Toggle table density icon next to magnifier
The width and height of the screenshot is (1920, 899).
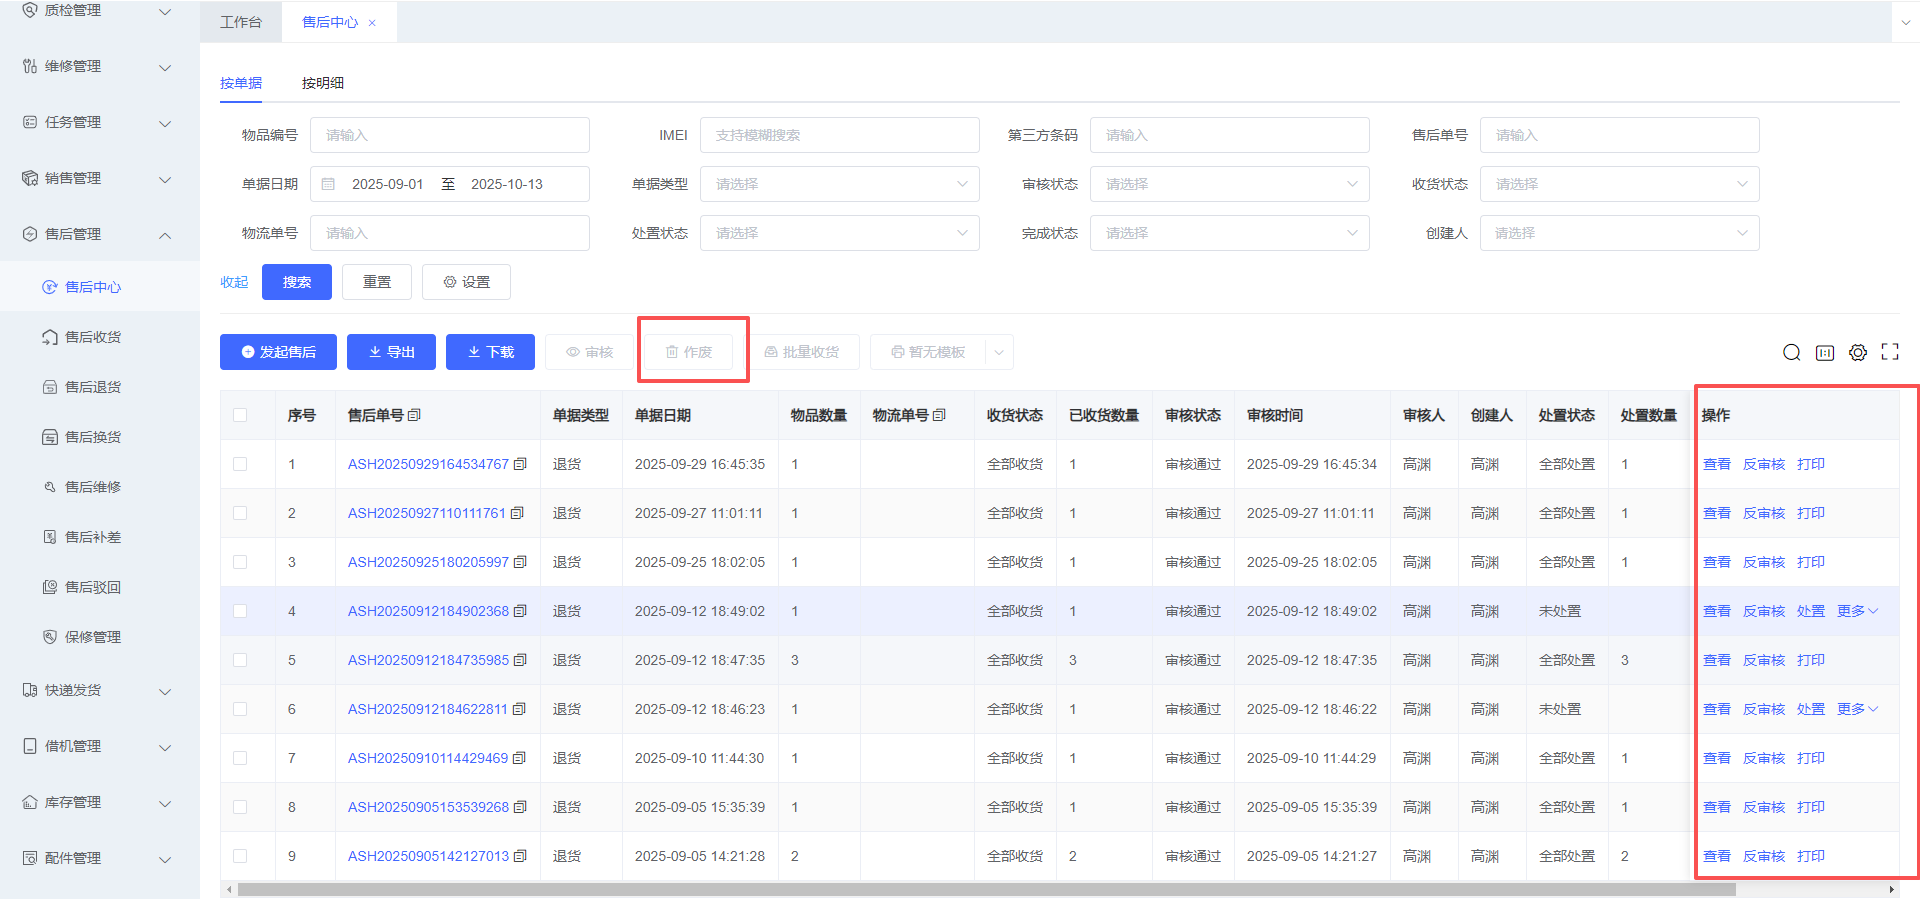point(1824,352)
